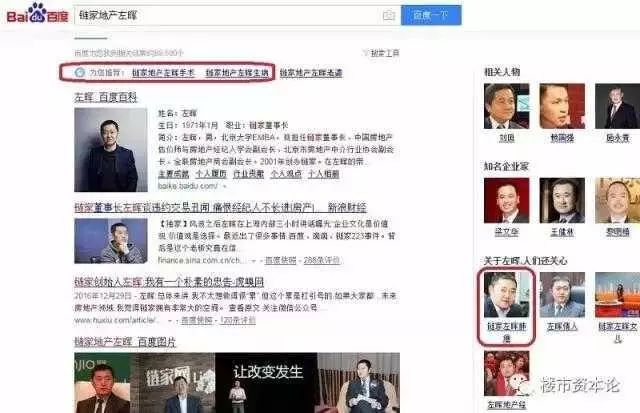This screenshot has height=413, width=640.
Task: Open the third portrait under 知名企业家
Action: (x=618, y=200)
